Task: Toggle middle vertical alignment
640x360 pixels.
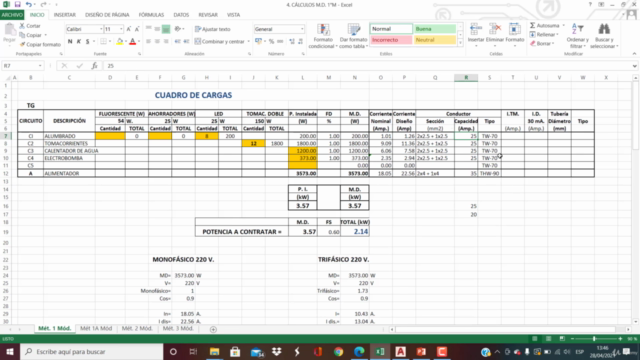Action: [157, 29]
